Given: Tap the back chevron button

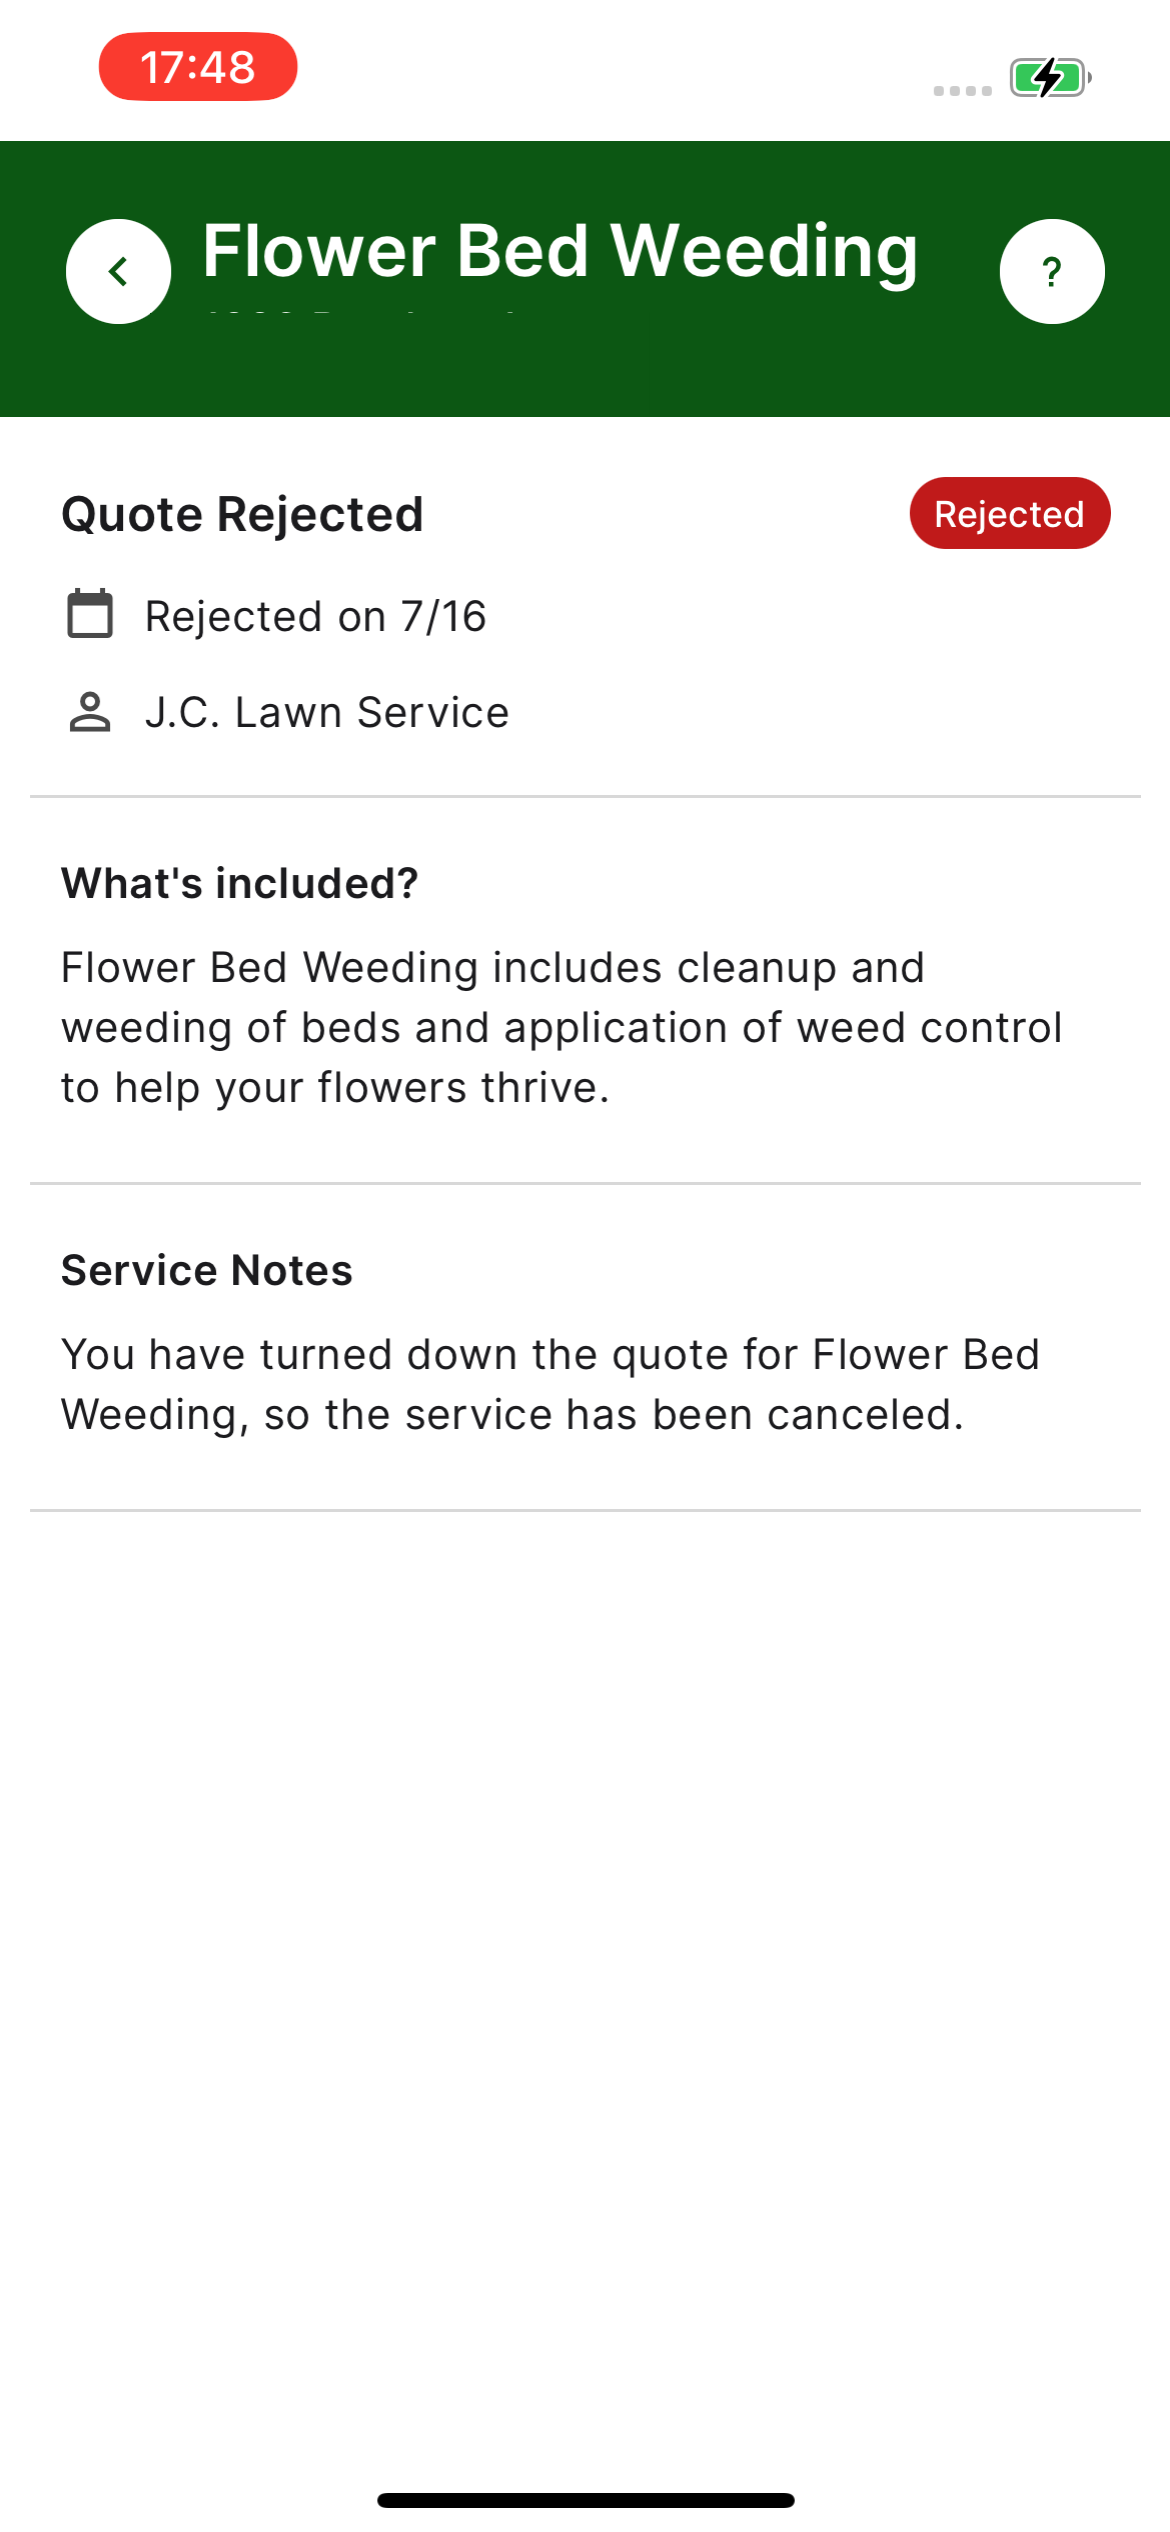Looking at the screenshot, I should pyautogui.click(x=118, y=271).
